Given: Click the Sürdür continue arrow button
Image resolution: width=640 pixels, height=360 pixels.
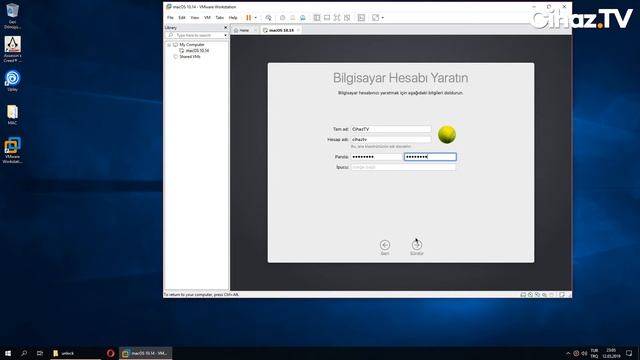Looking at the screenshot, I should (x=416, y=245).
